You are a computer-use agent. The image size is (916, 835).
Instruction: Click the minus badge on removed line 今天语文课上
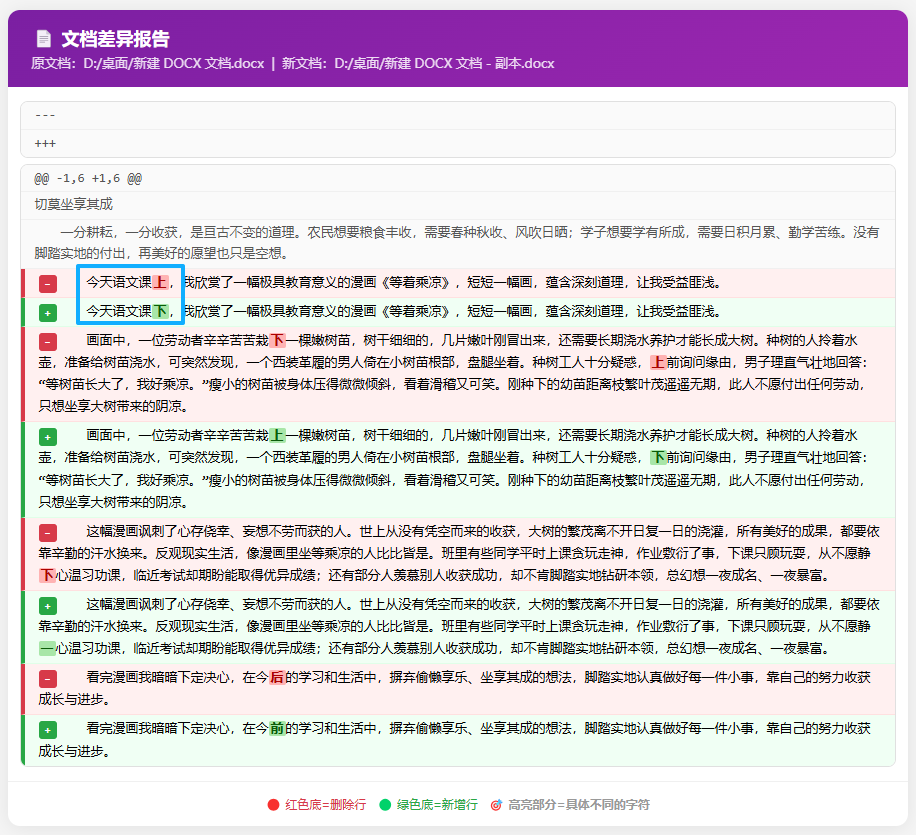coord(48,283)
